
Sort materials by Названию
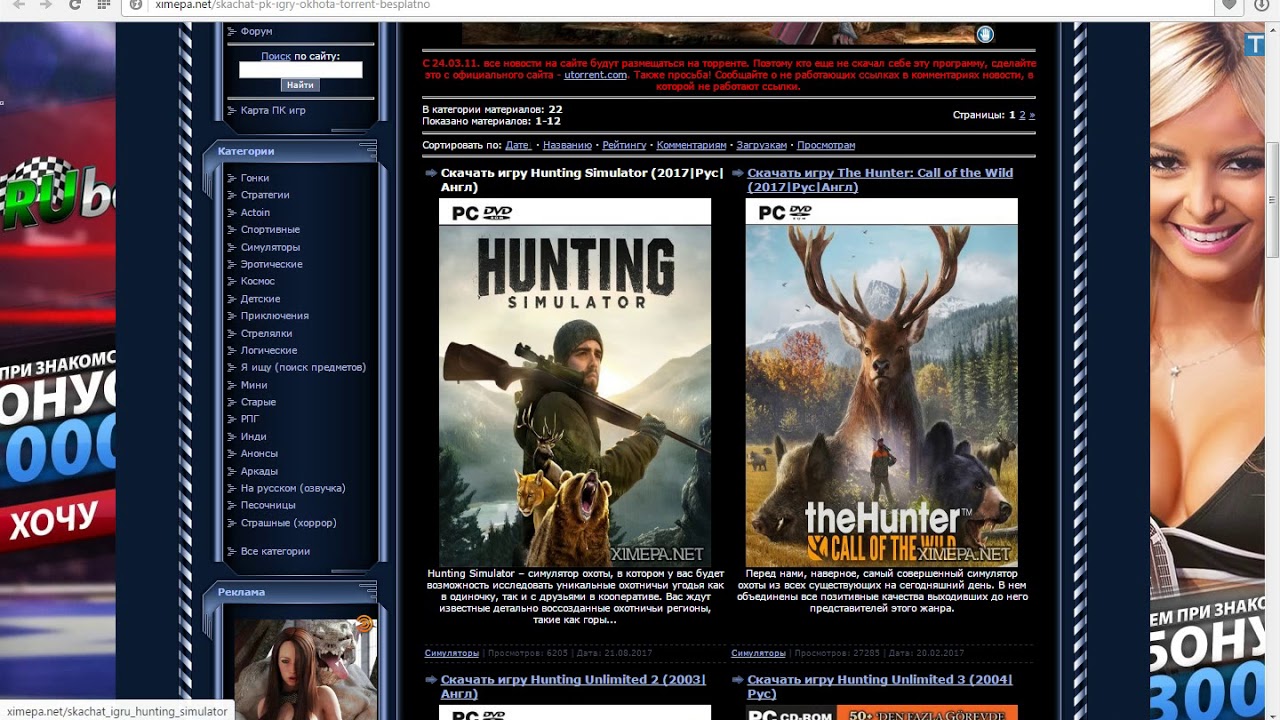click(567, 146)
